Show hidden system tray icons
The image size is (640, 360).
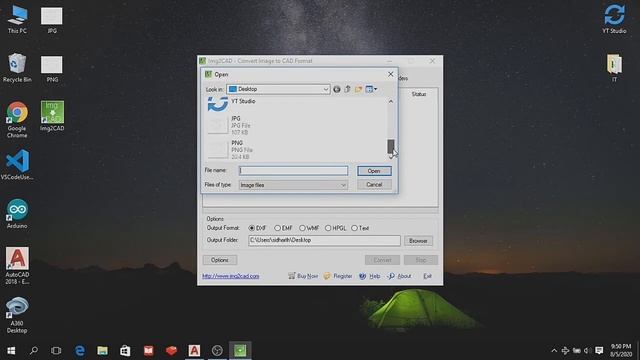pos(554,351)
